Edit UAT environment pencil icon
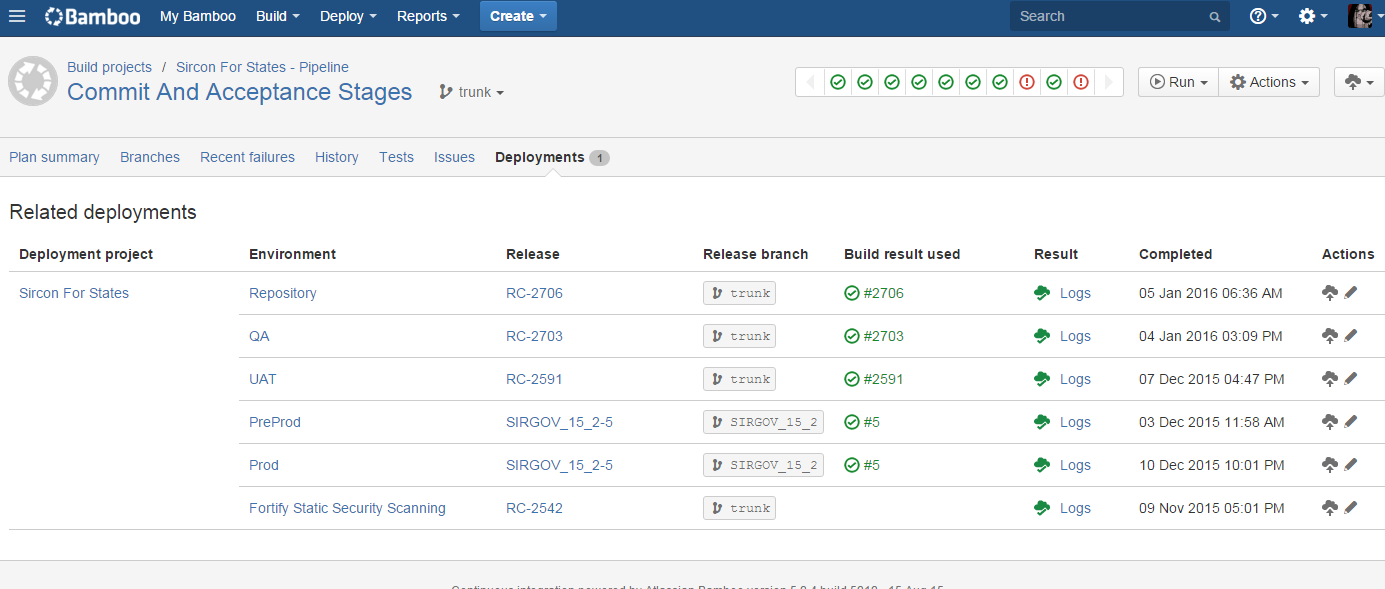Screen dimensions: 1385x589 1351,379
